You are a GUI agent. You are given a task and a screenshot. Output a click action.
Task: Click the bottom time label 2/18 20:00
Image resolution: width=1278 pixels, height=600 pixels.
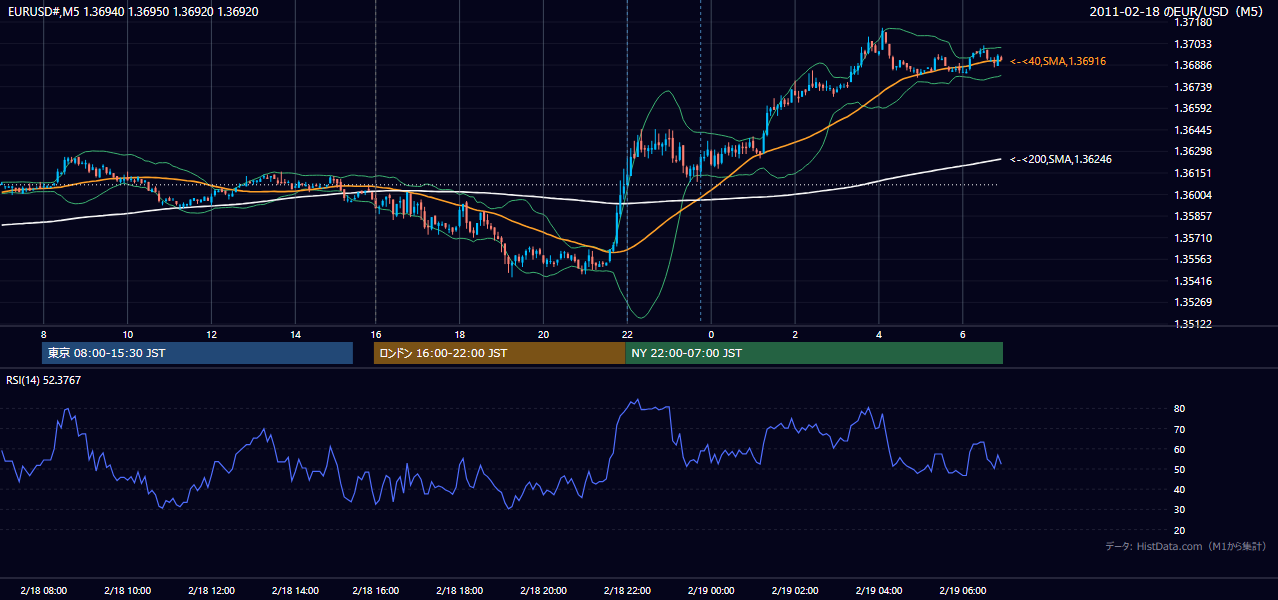[x=543, y=591]
